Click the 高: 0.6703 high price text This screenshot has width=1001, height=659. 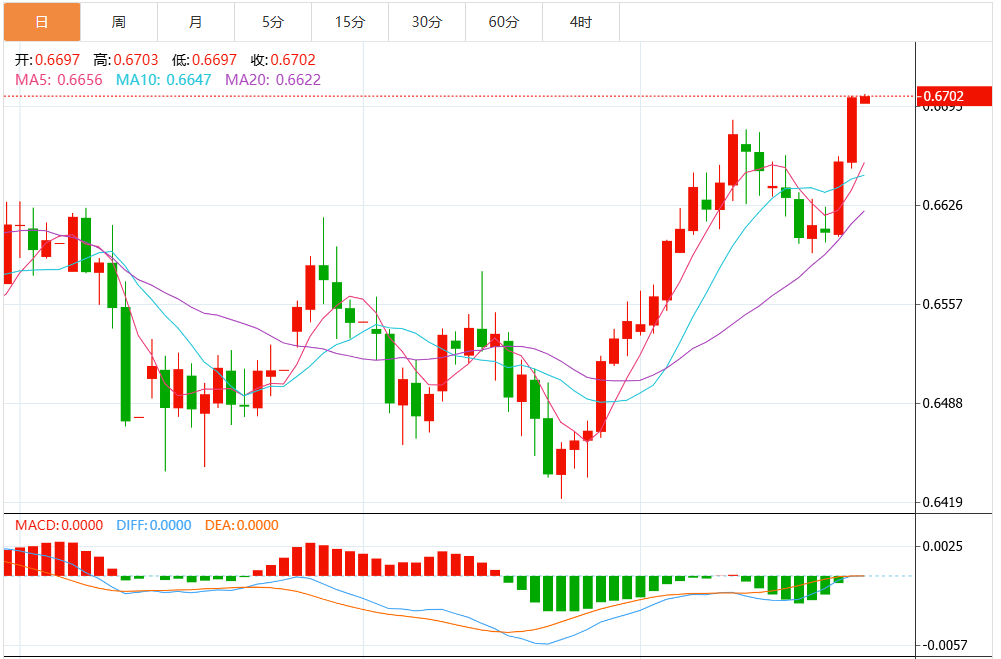tap(125, 60)
